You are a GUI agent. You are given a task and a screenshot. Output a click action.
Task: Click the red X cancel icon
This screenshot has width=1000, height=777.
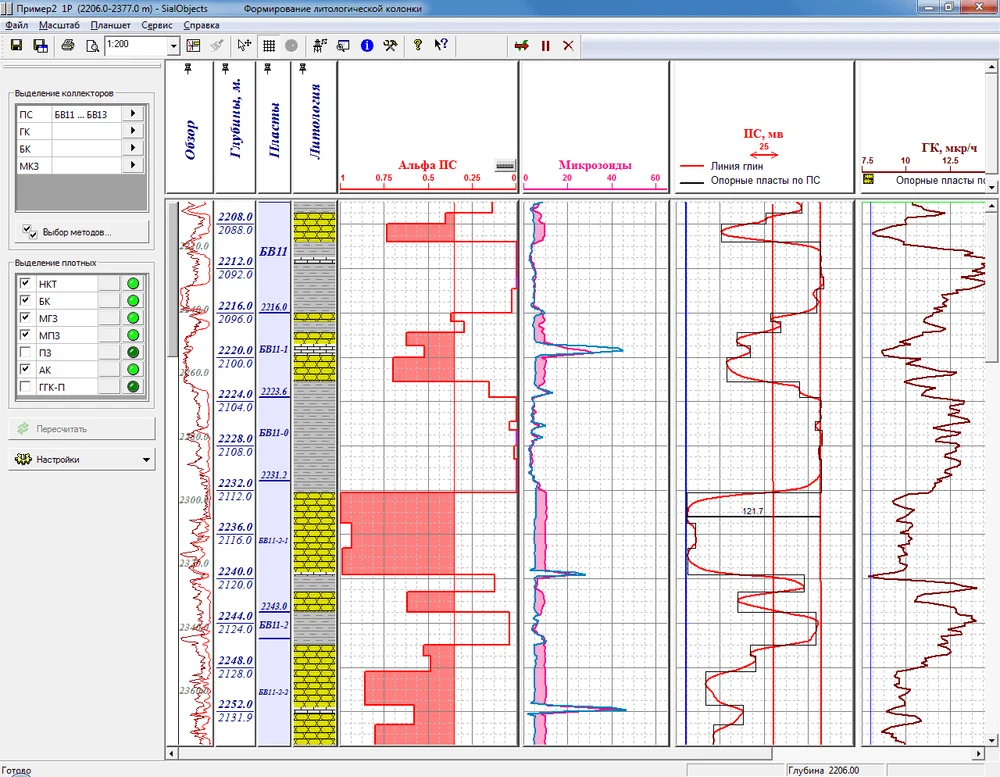569,45
